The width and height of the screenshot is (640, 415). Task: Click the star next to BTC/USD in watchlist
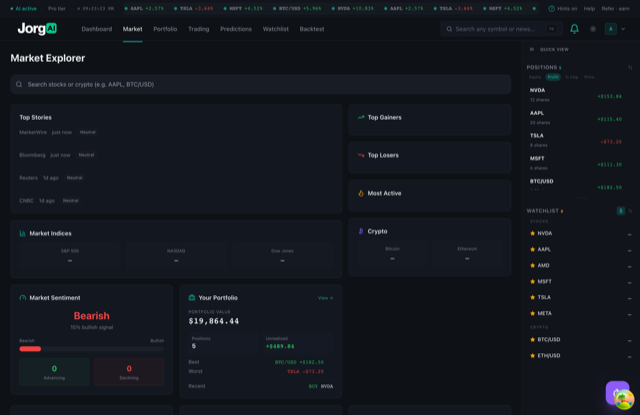(x=532, y=340)
